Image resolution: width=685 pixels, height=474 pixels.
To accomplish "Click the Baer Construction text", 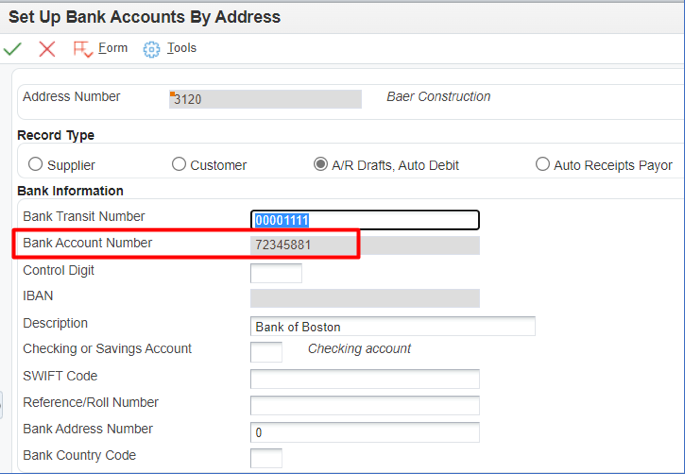I will point(438,97).
